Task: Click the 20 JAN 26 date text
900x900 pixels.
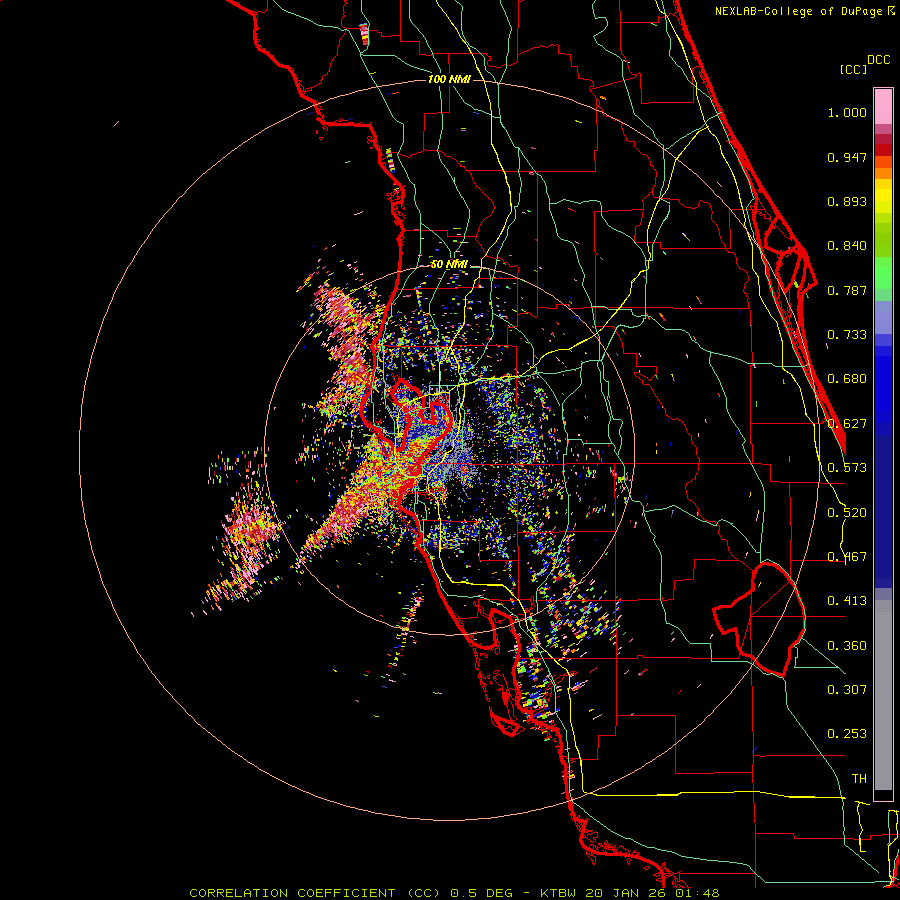Action: point(626,893)
